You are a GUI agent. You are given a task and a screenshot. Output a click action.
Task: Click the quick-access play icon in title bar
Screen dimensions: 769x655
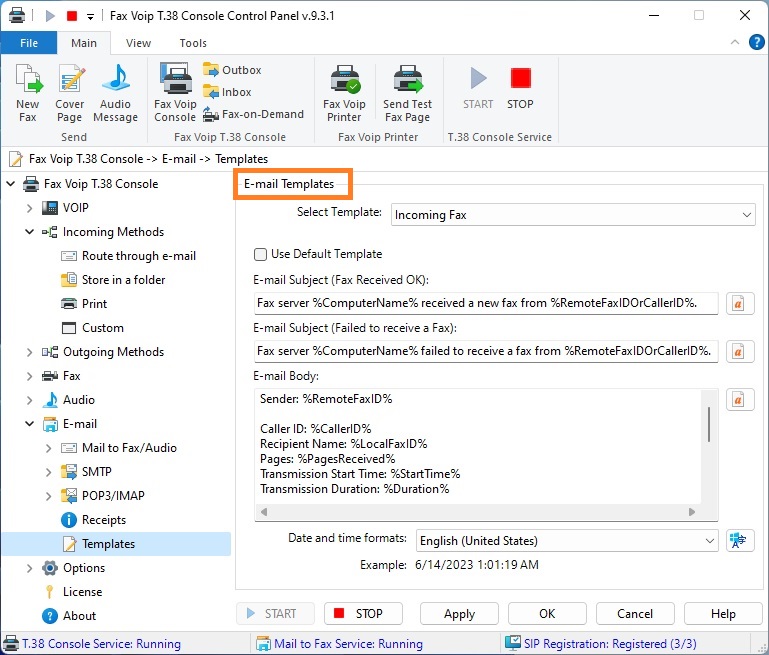point(50,16)
